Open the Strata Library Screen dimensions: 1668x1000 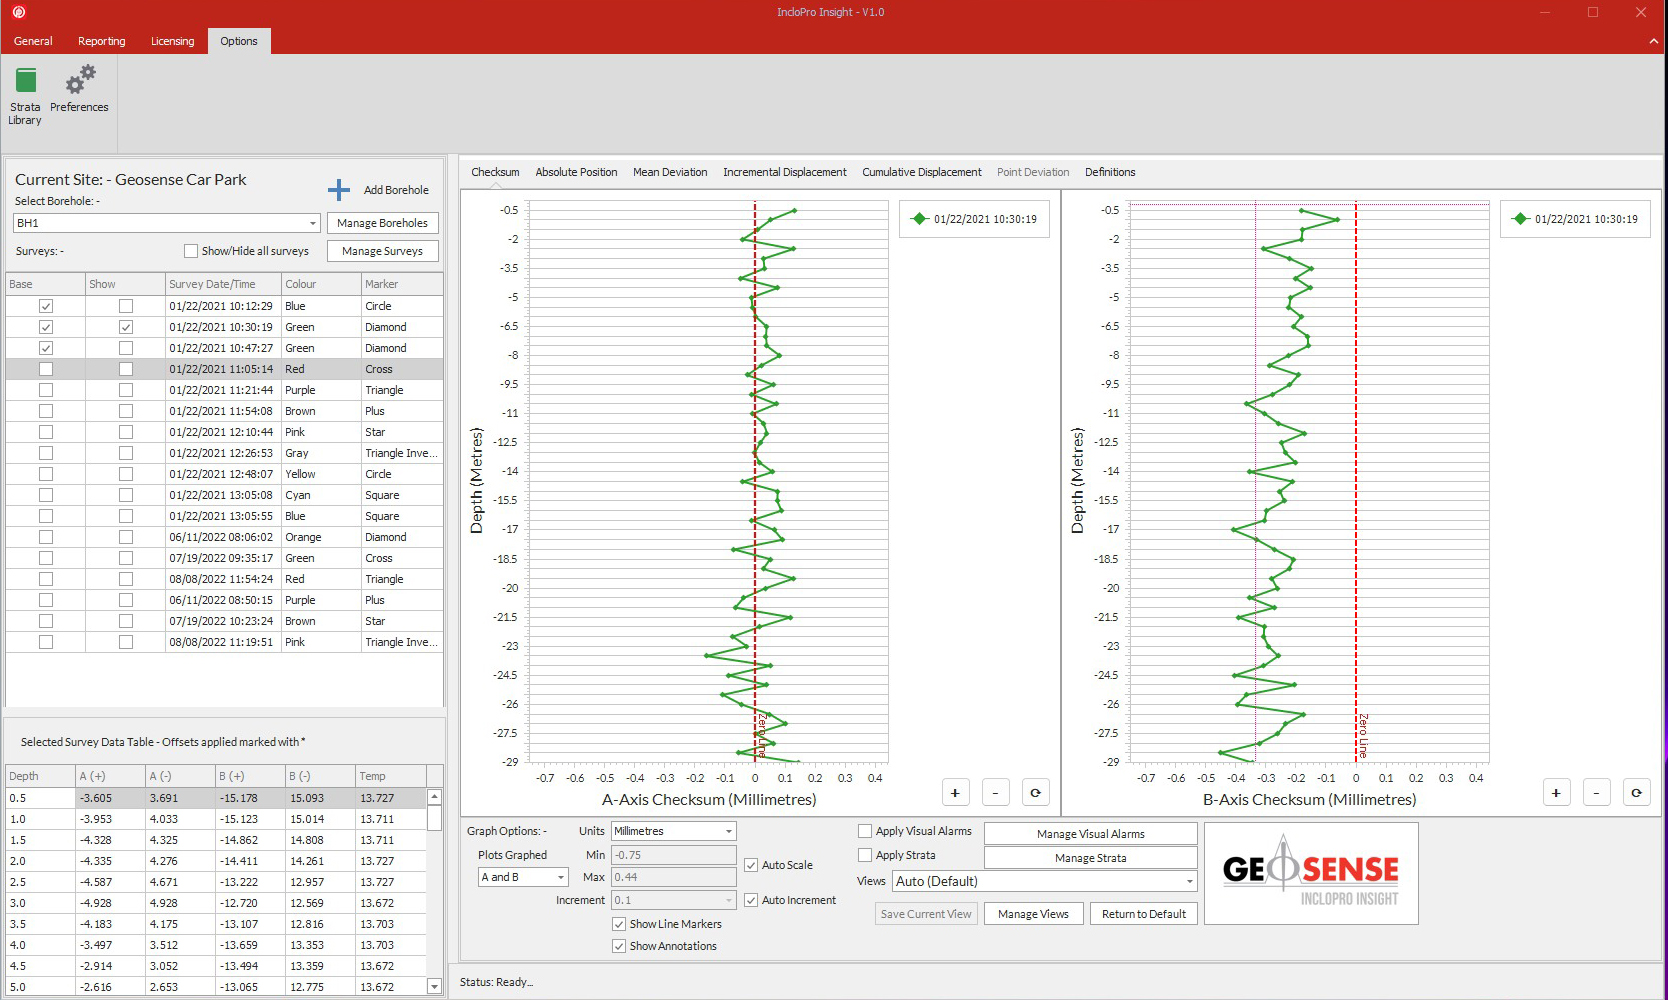pos(25,96)
